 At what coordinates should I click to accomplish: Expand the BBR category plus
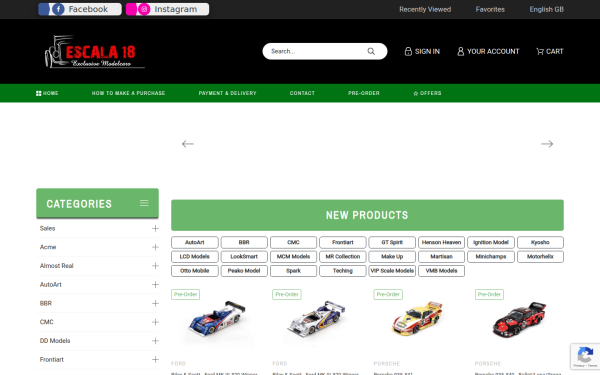[155, 303]
